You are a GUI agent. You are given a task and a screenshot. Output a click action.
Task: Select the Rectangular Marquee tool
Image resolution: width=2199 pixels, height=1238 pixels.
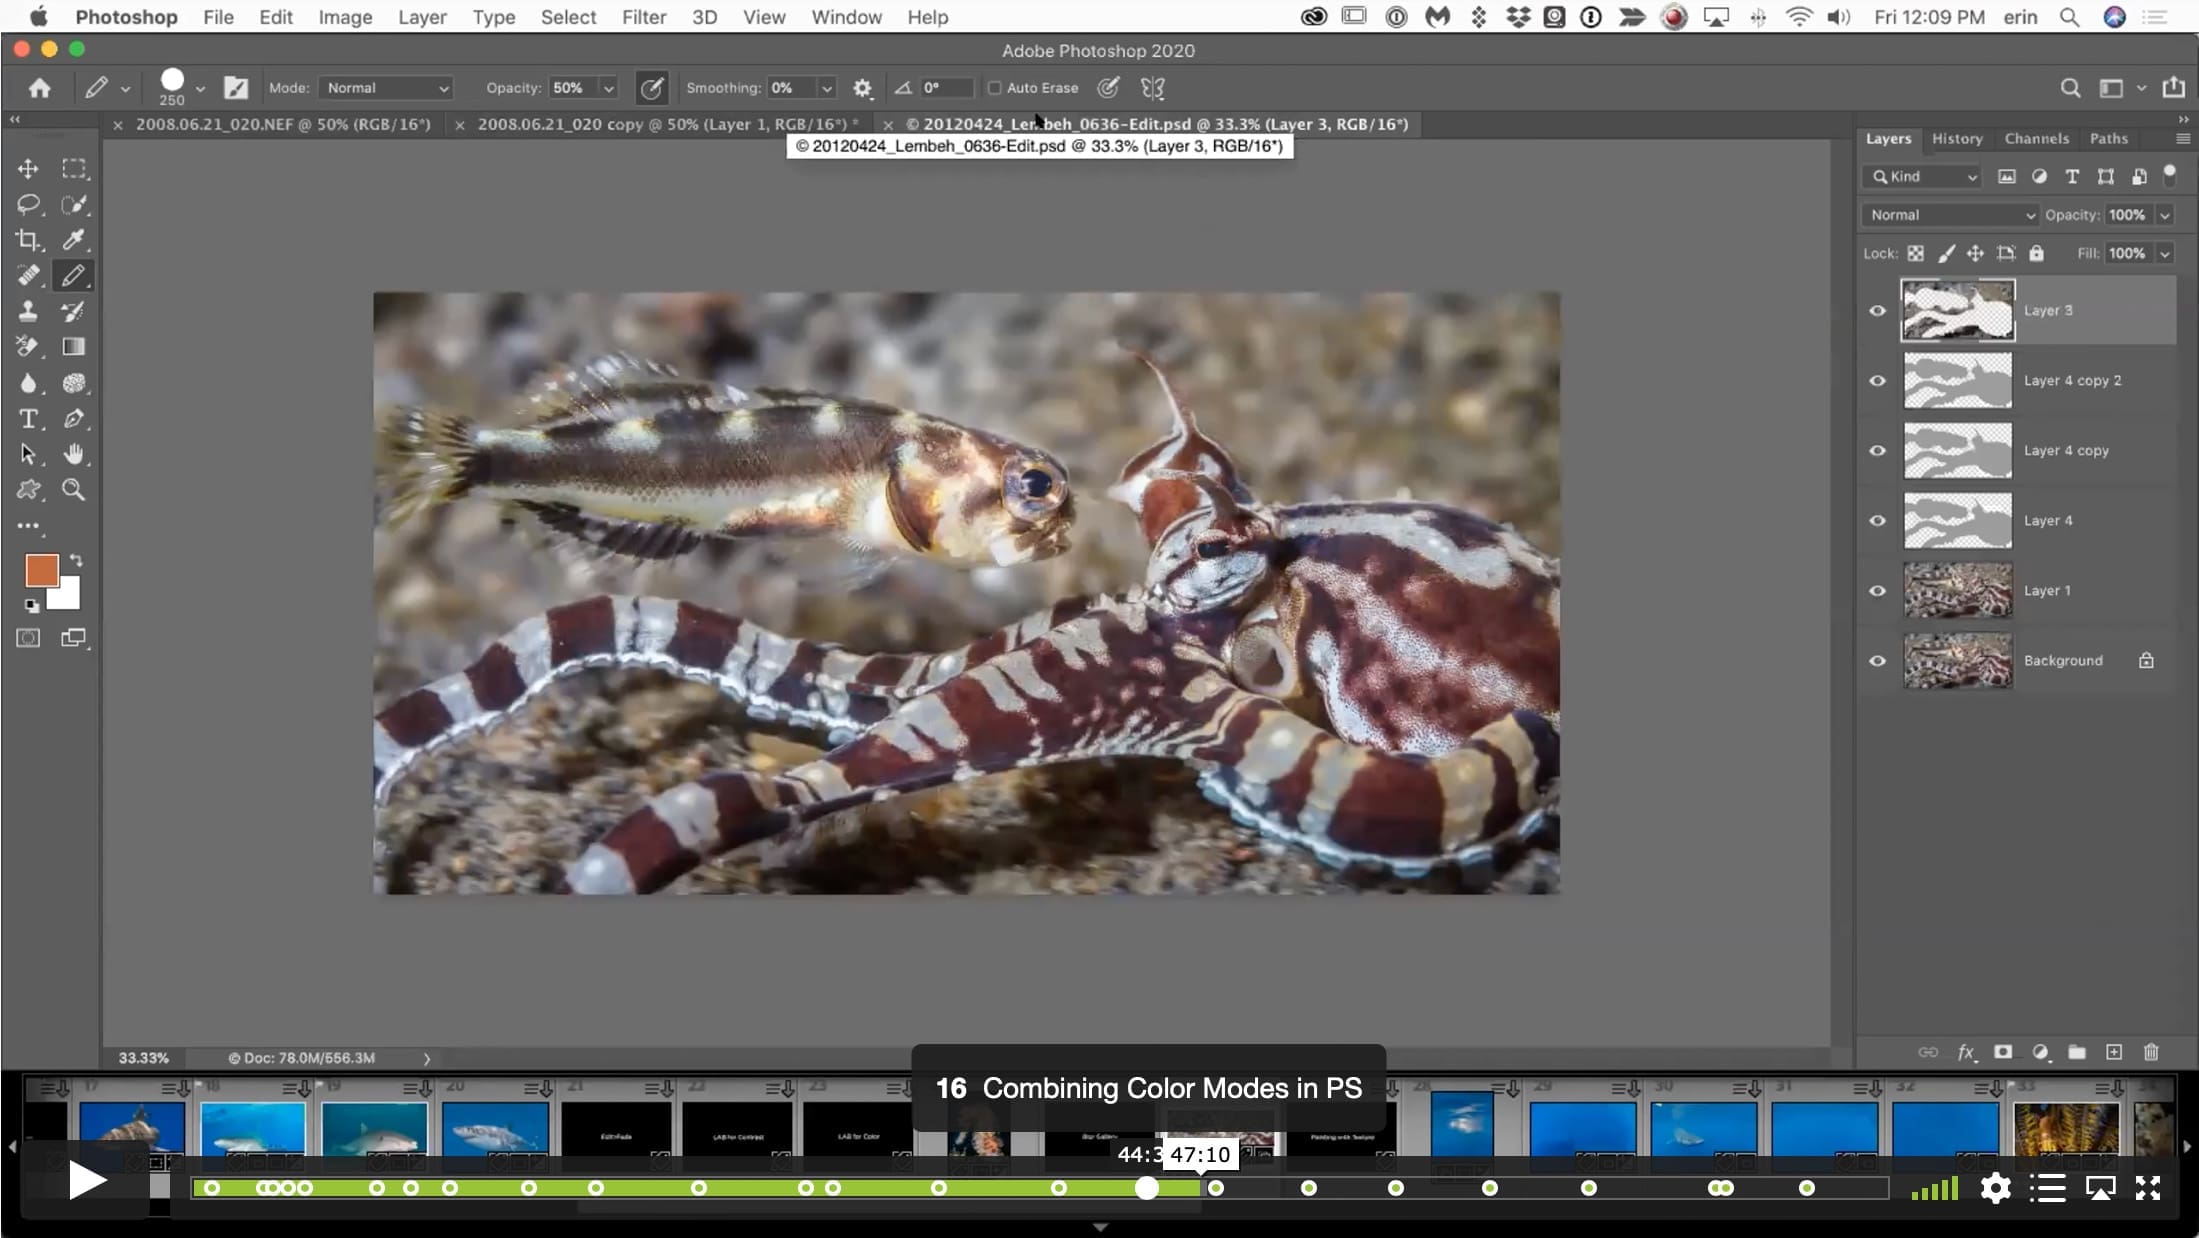coord(74,169)
